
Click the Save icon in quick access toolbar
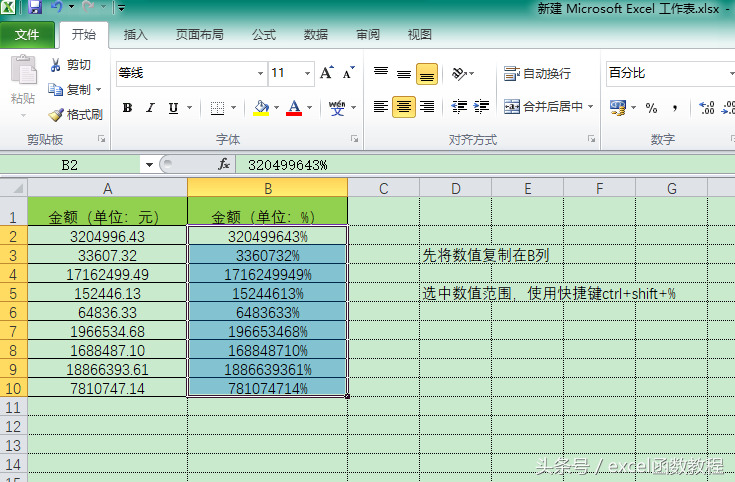click(35, 7)
